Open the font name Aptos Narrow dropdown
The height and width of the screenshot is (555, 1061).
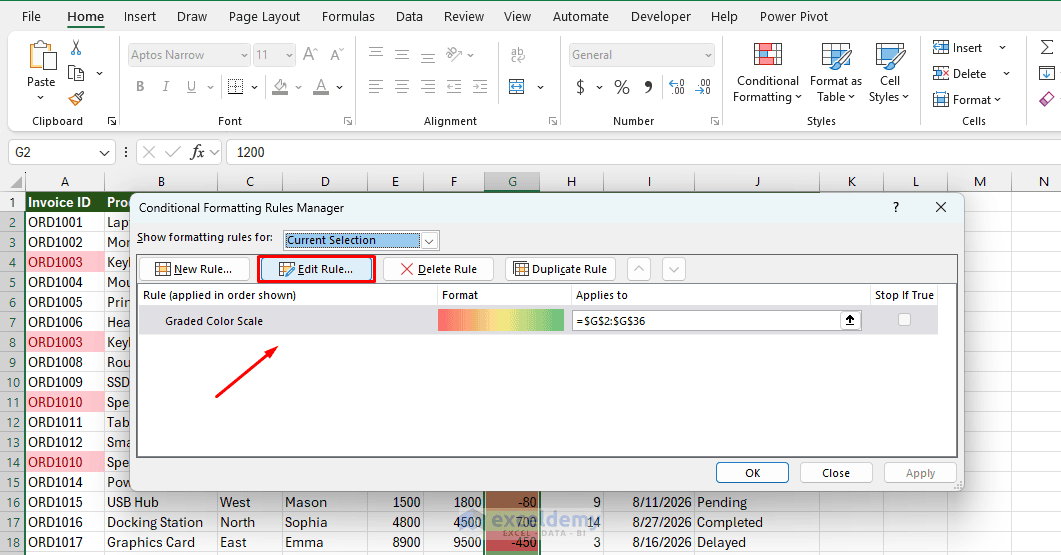(x=244, y=55)
